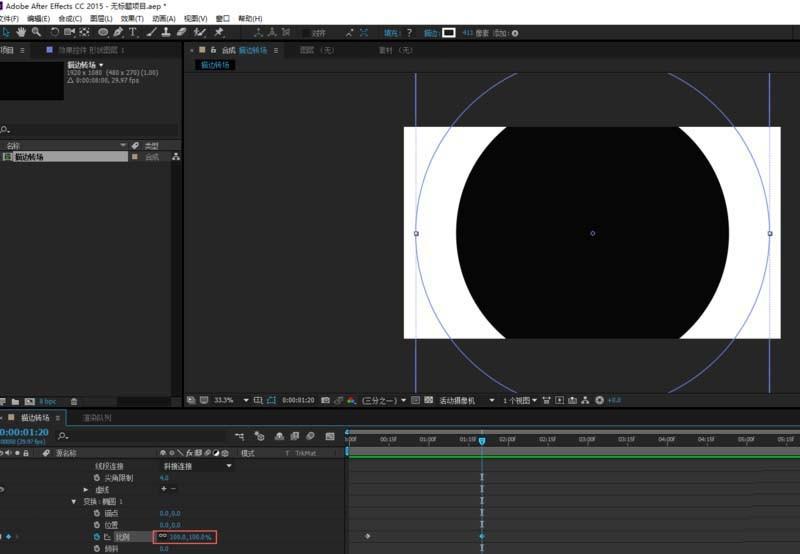Image resolution: width=800 pixels, height=554 pixels.
Task: Select the Zoom magnifier tool
Action: pyautogui.click(x=36, y=32)
